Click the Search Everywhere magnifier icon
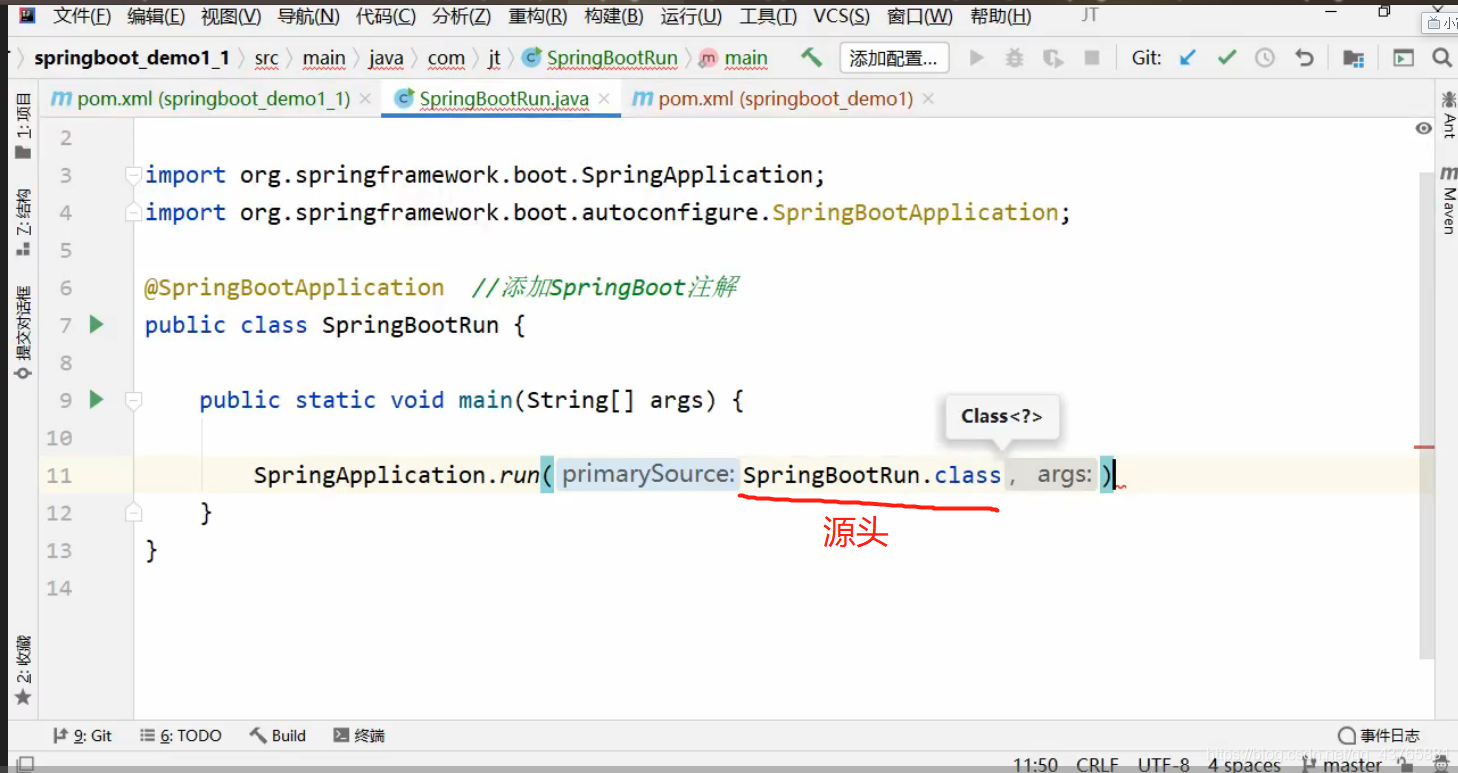The image size is (1458, 773). pos(1442,58)
